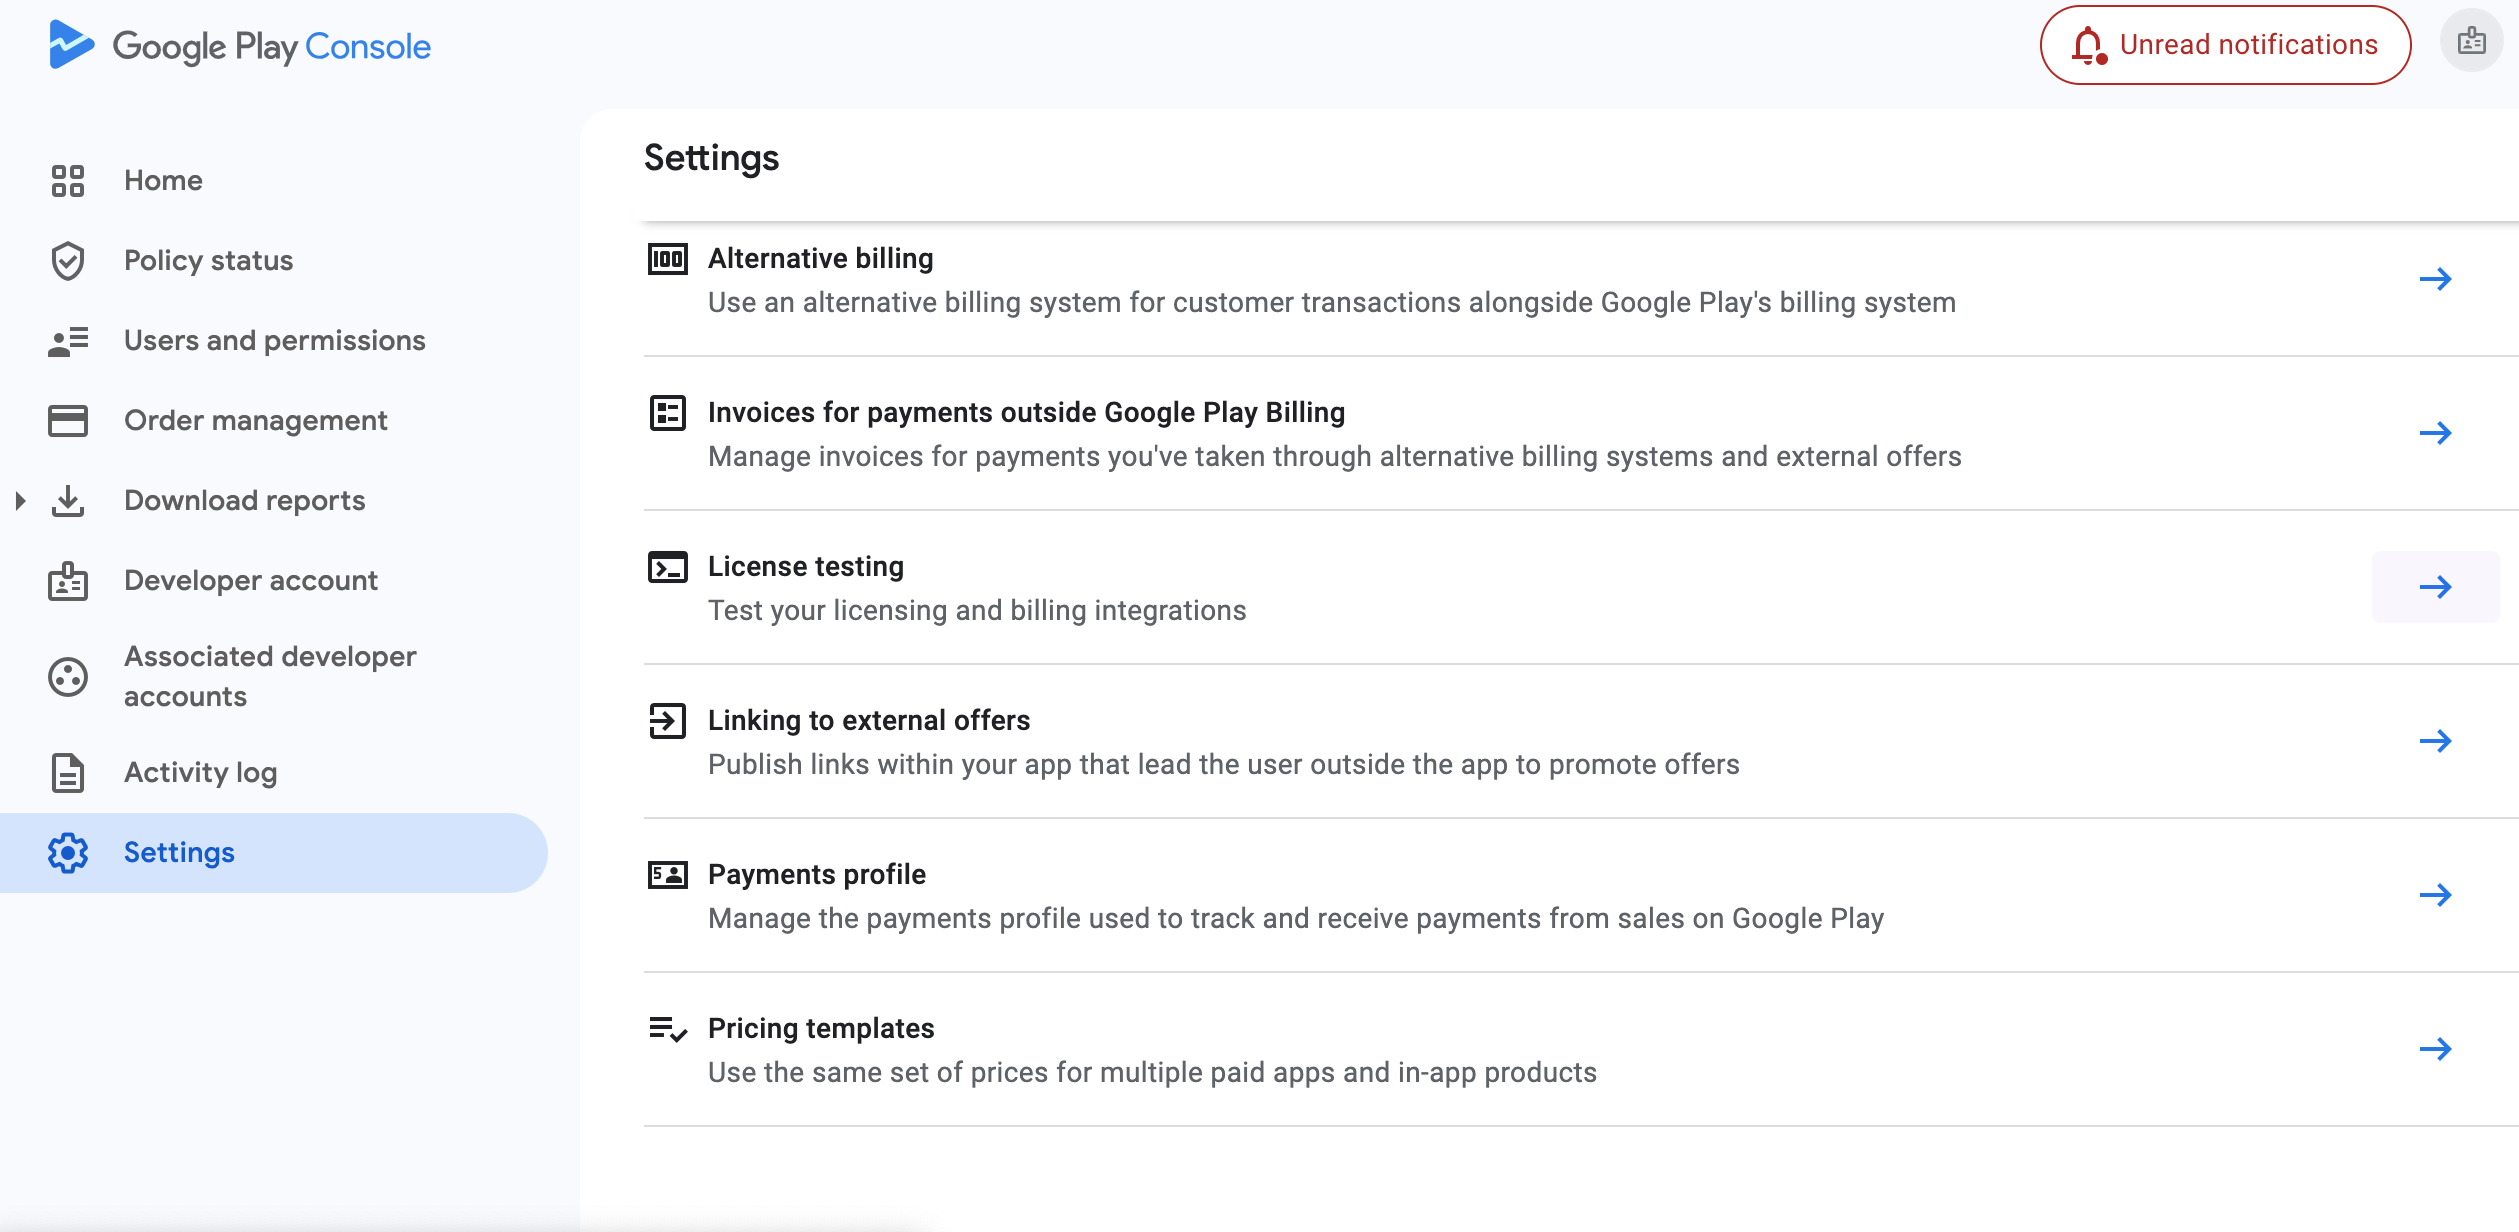
Task: Click the Users and permissions icon
Action: click(x=68, y=341)
